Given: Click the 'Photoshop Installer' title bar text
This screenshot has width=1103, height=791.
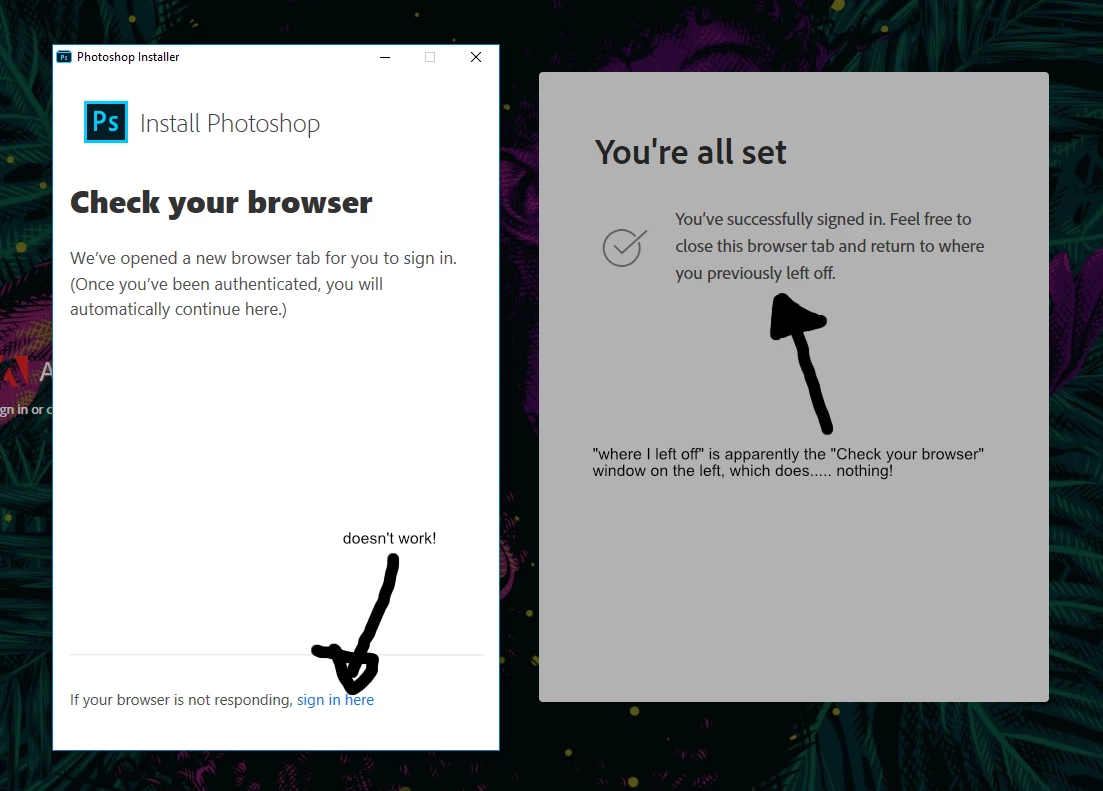Looking at the screenshot, I should [x=128, y=57].
